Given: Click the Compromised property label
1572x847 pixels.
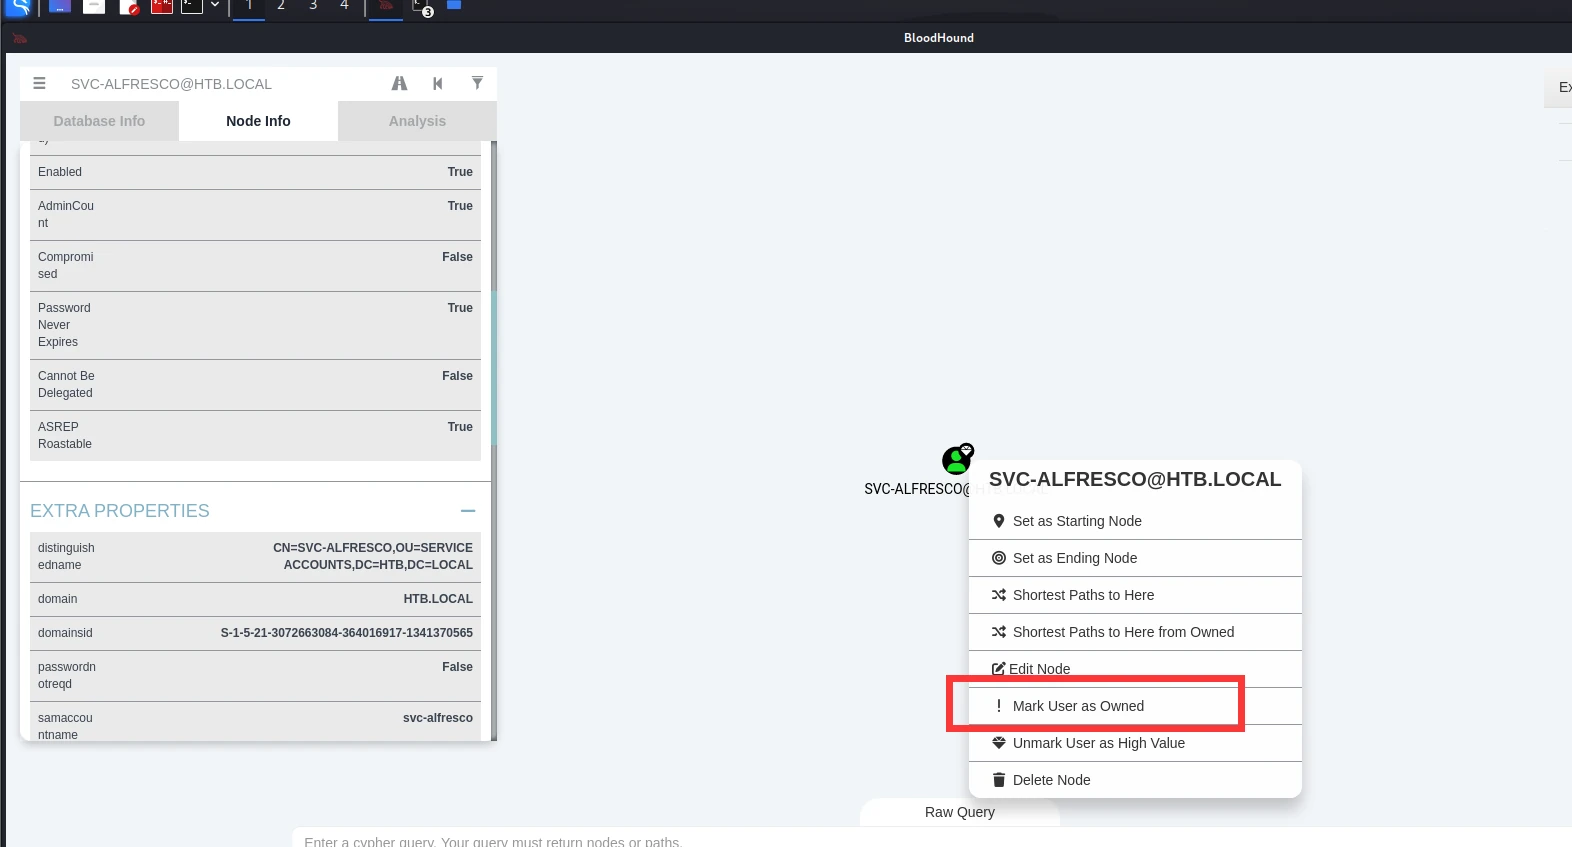Looking at the screenshot, I should [x=66, y=265].
